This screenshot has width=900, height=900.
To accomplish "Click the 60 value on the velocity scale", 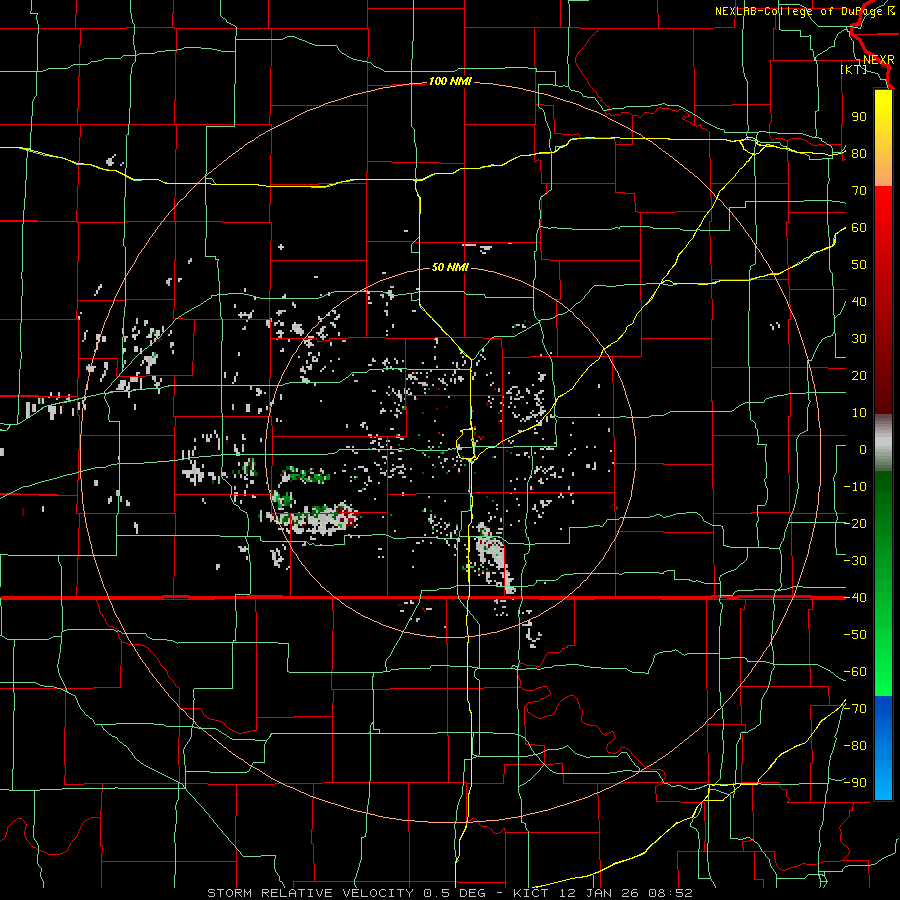I will [x=859, y=228].
